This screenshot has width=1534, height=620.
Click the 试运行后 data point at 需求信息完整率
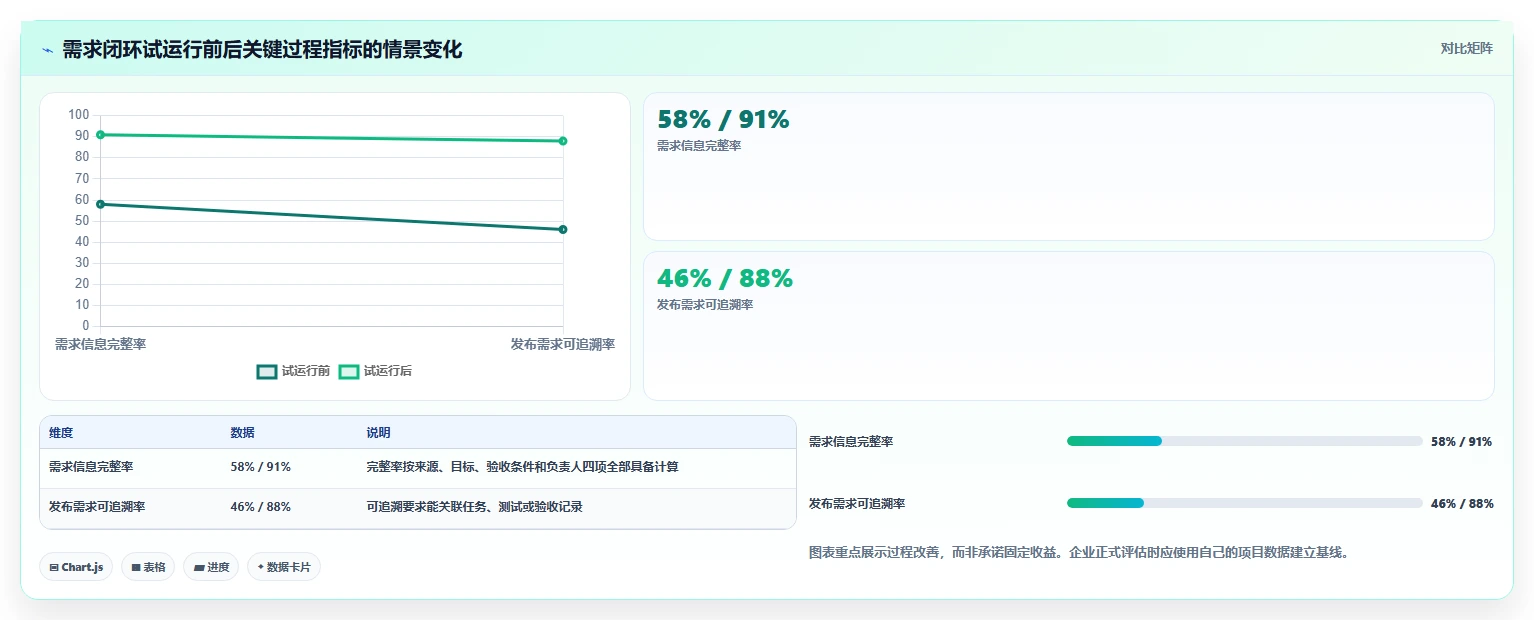[x=100, y=135]
